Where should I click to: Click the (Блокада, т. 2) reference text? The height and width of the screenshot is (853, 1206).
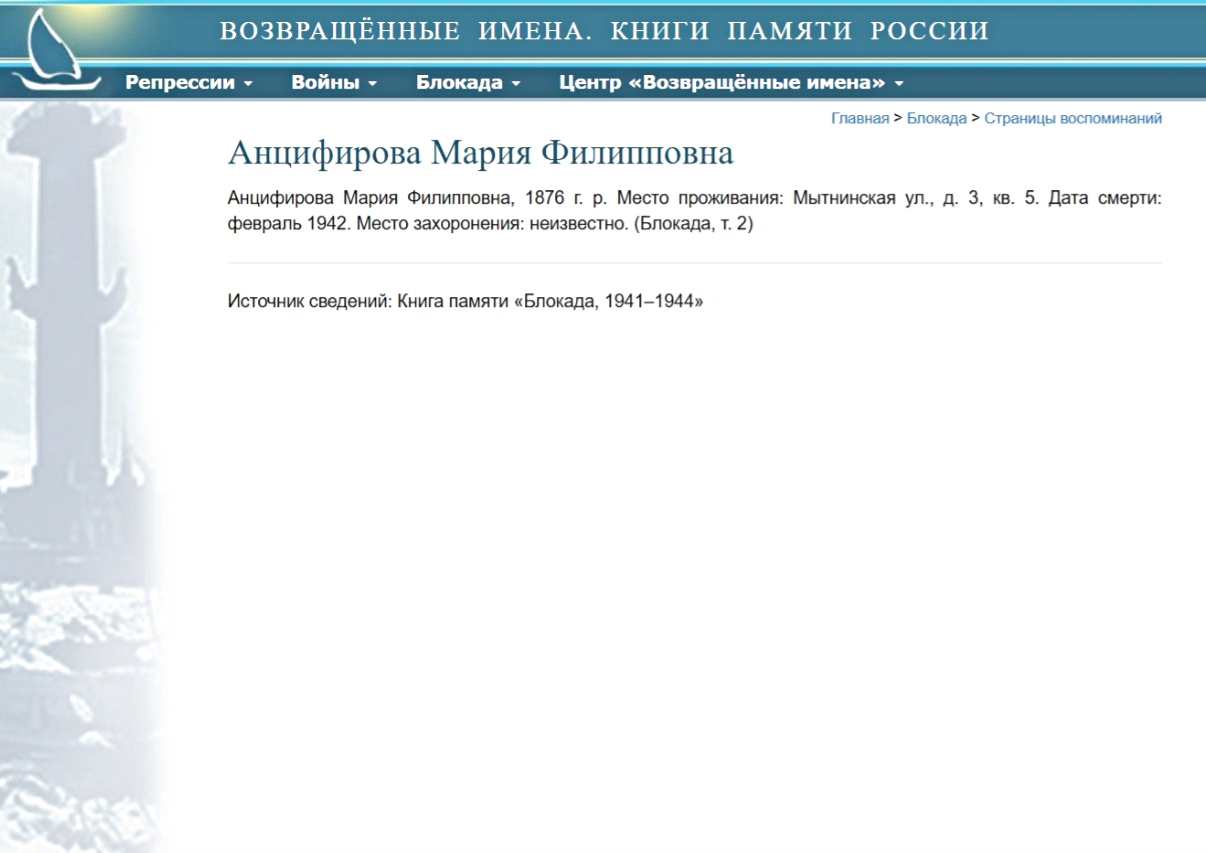tap(693, 224)
